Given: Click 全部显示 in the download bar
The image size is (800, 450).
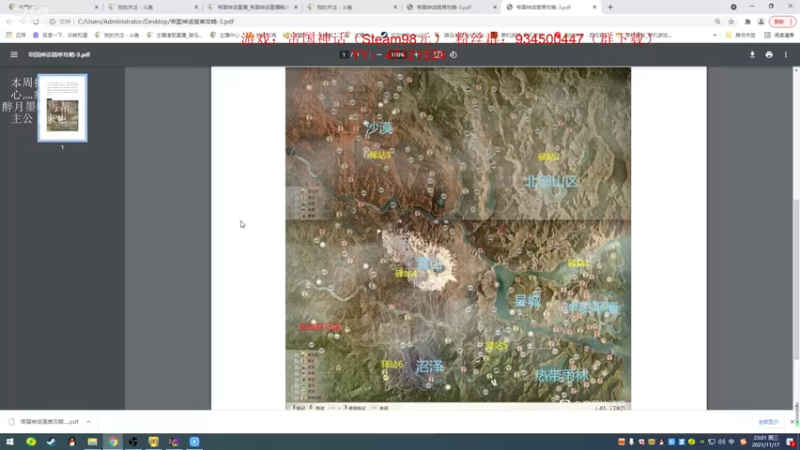Looking at the screenshot, I should pyautogui.click(x=768, y=422).
